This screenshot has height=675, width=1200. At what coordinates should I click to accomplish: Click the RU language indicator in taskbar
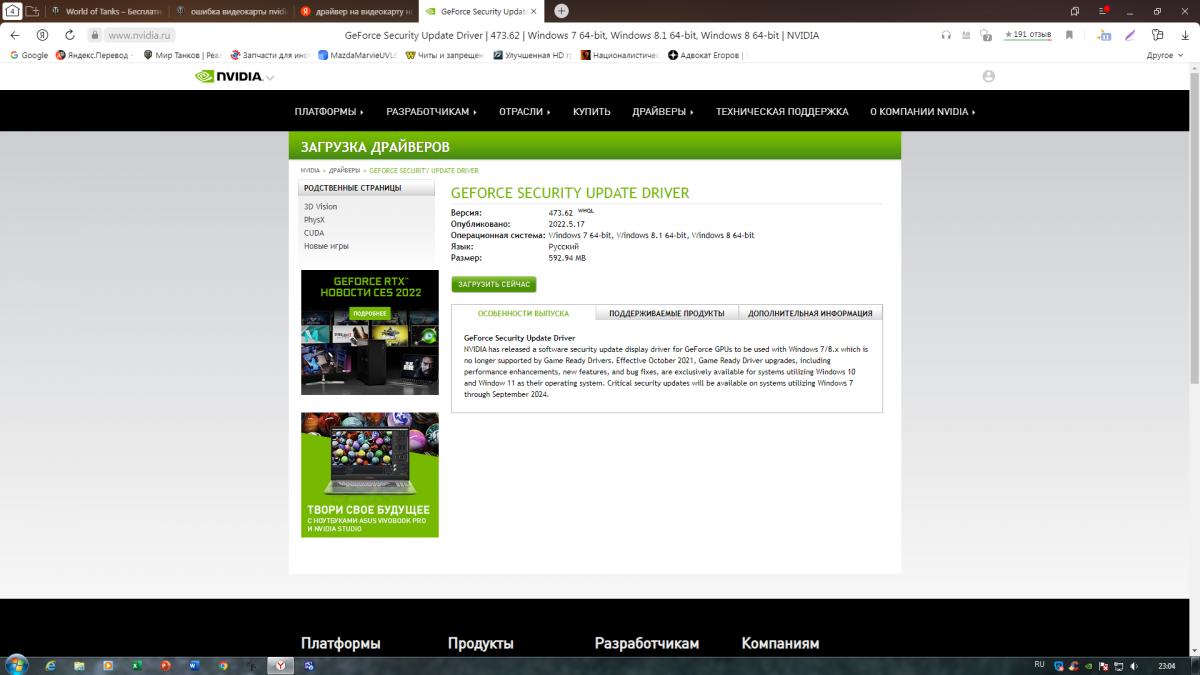point(1039,664)
